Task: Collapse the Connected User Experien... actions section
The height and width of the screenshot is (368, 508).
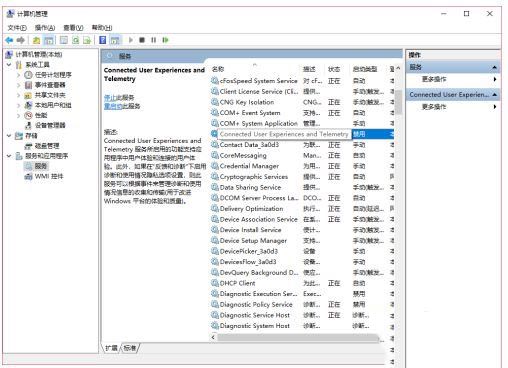Action: tap(495, 95)
